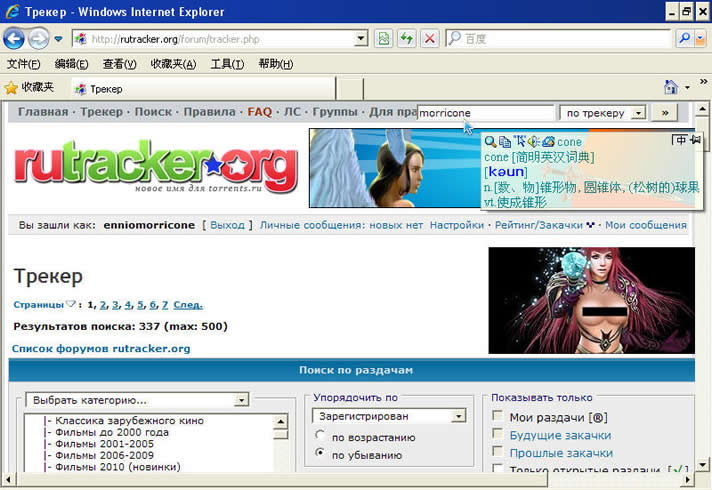Open the Группы navigation link
This screenshot has height=490, width=712.
pyautogui.click(x=335, y=112)
